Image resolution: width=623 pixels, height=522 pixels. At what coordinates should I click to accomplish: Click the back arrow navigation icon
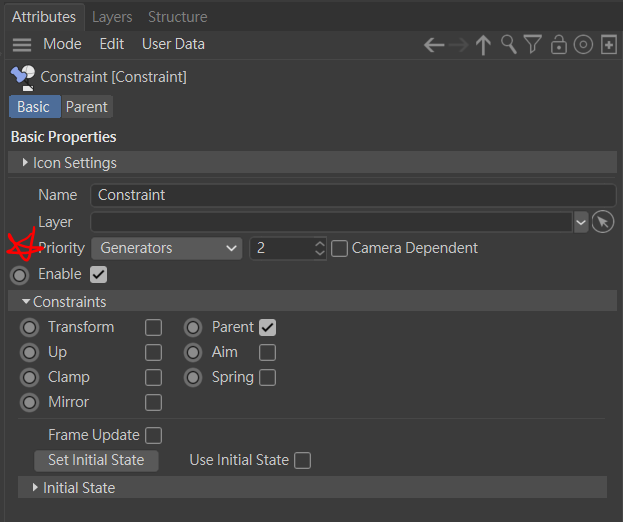434,45
